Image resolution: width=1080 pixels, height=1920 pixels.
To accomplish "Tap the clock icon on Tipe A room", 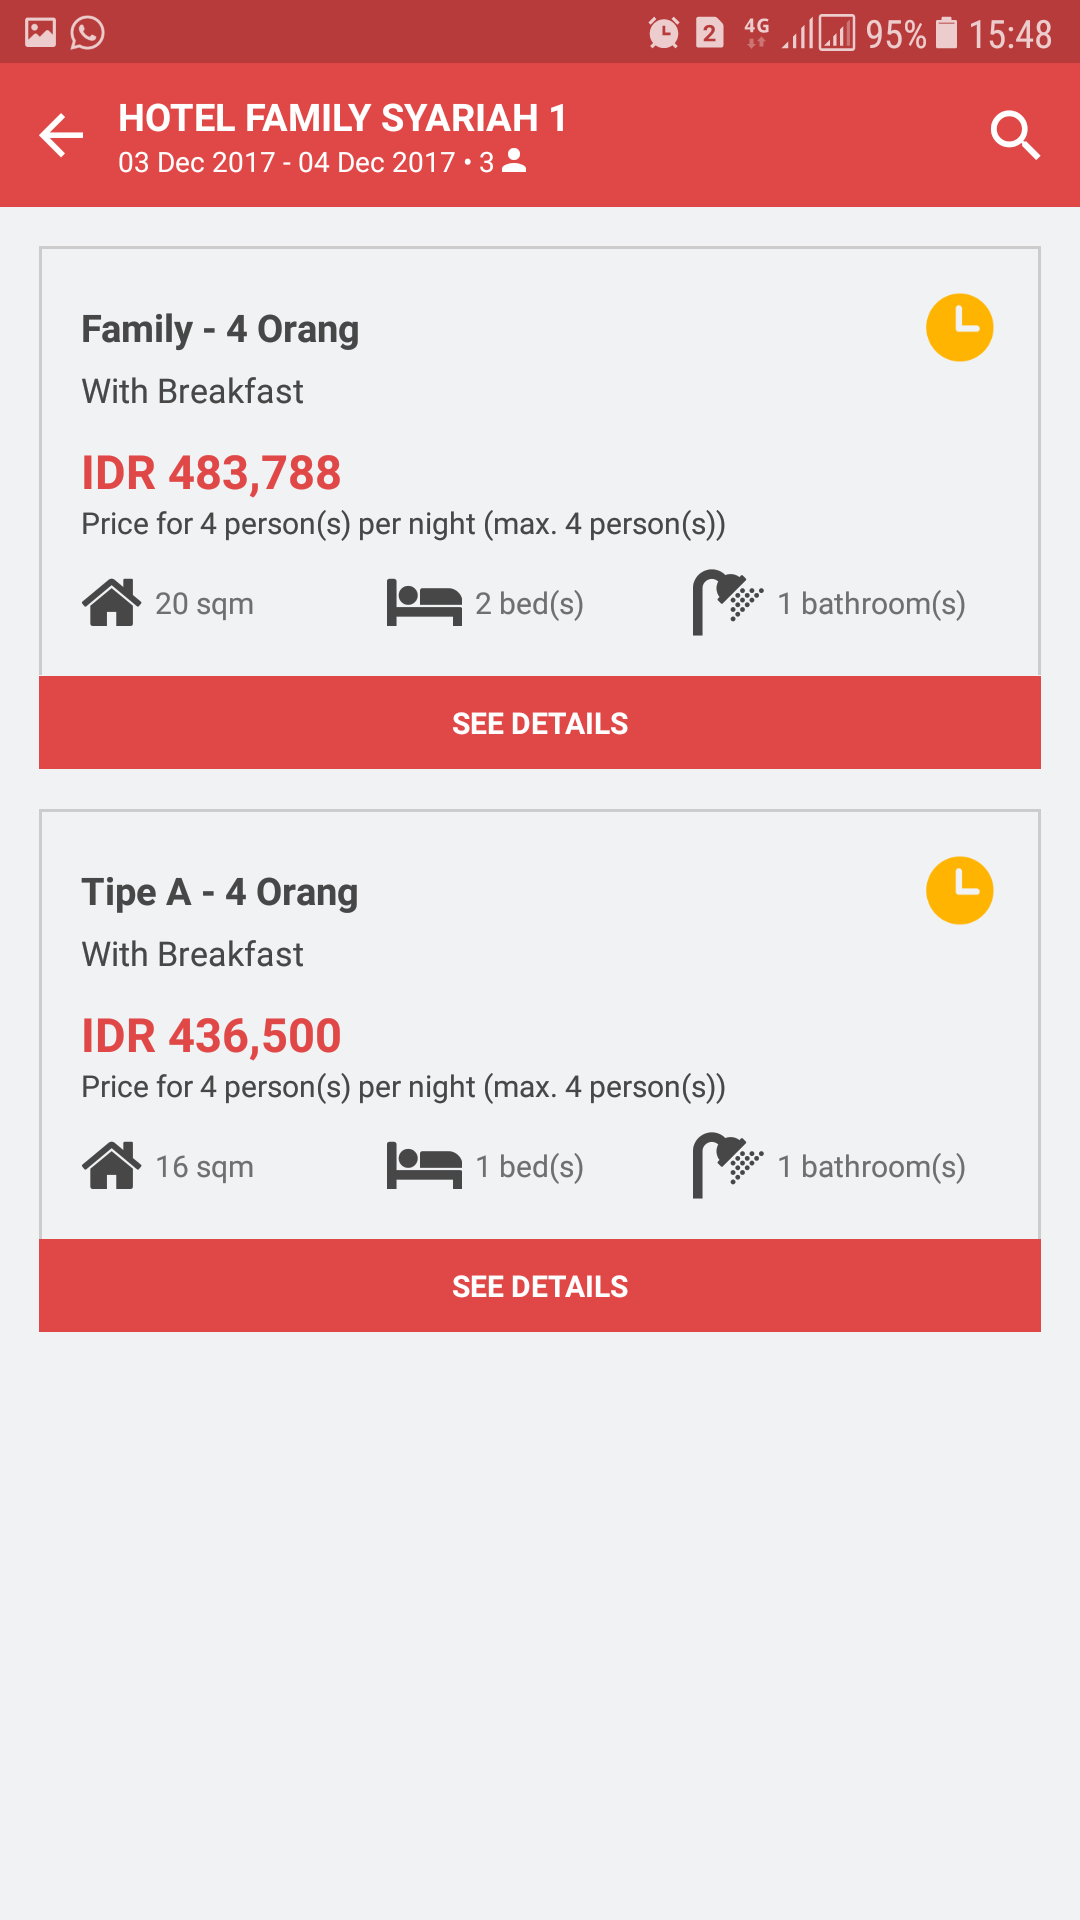I will click(x=959, y=890).
